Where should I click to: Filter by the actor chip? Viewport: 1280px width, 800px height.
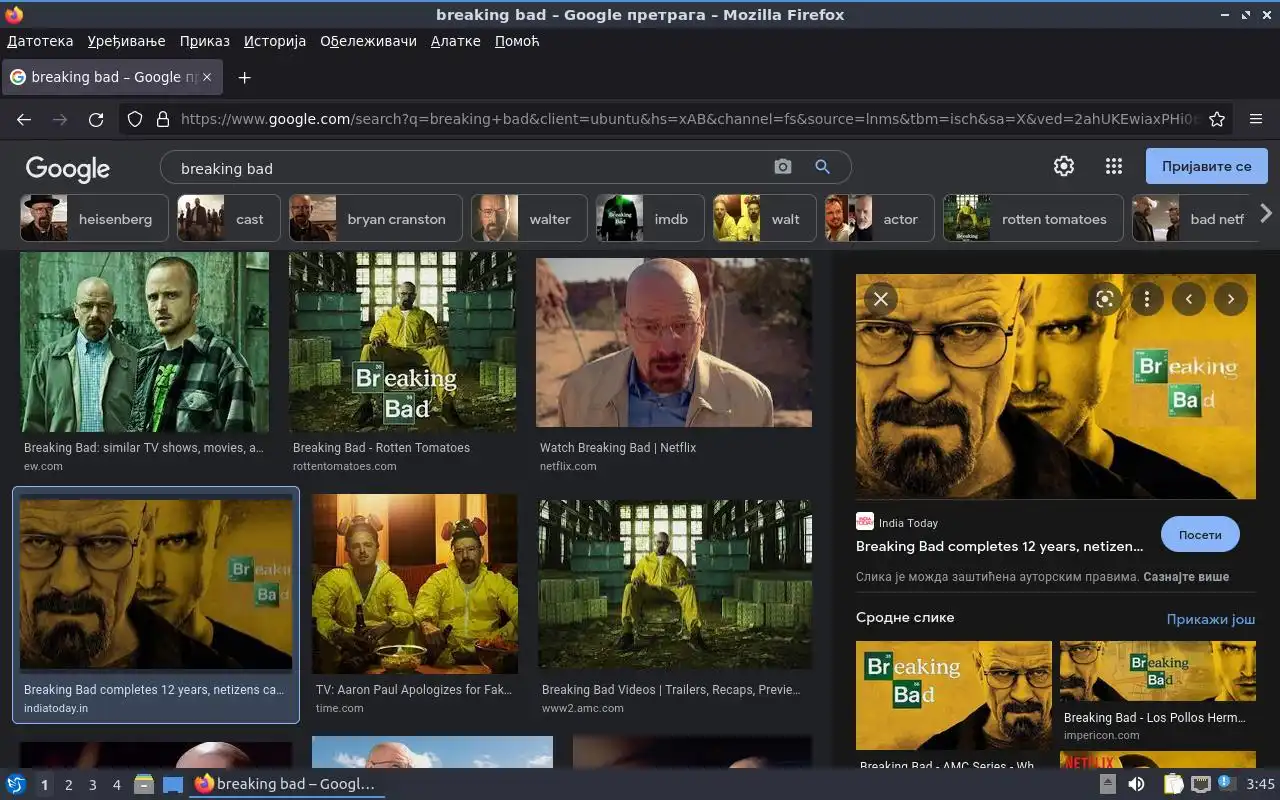(x=880, y=218)
